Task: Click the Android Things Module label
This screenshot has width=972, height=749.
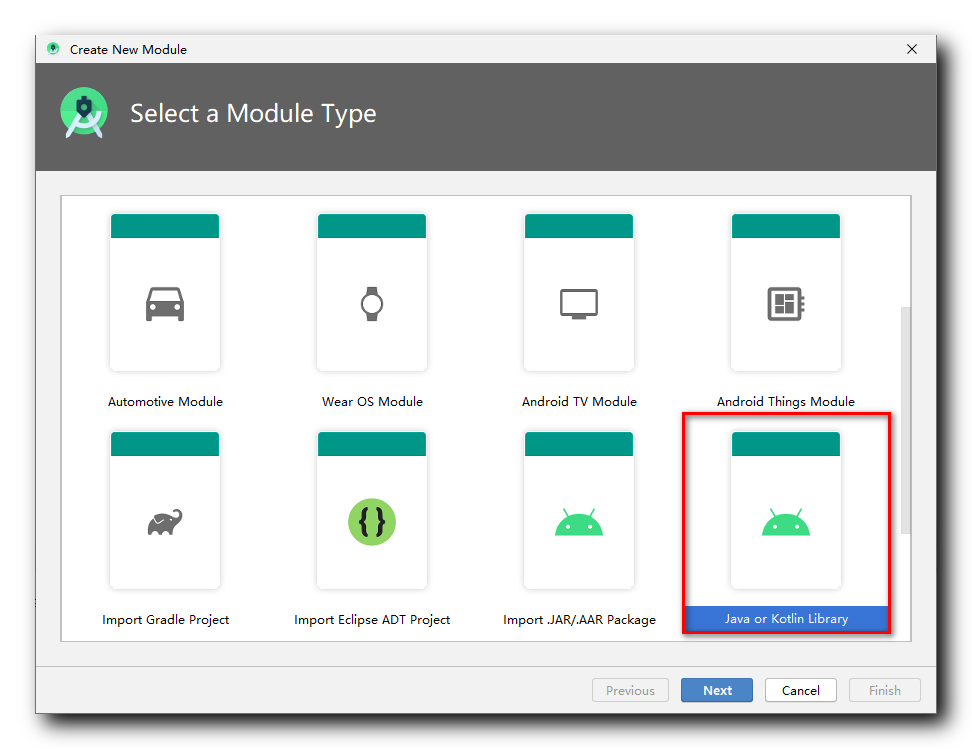Action: click(786, 401)
